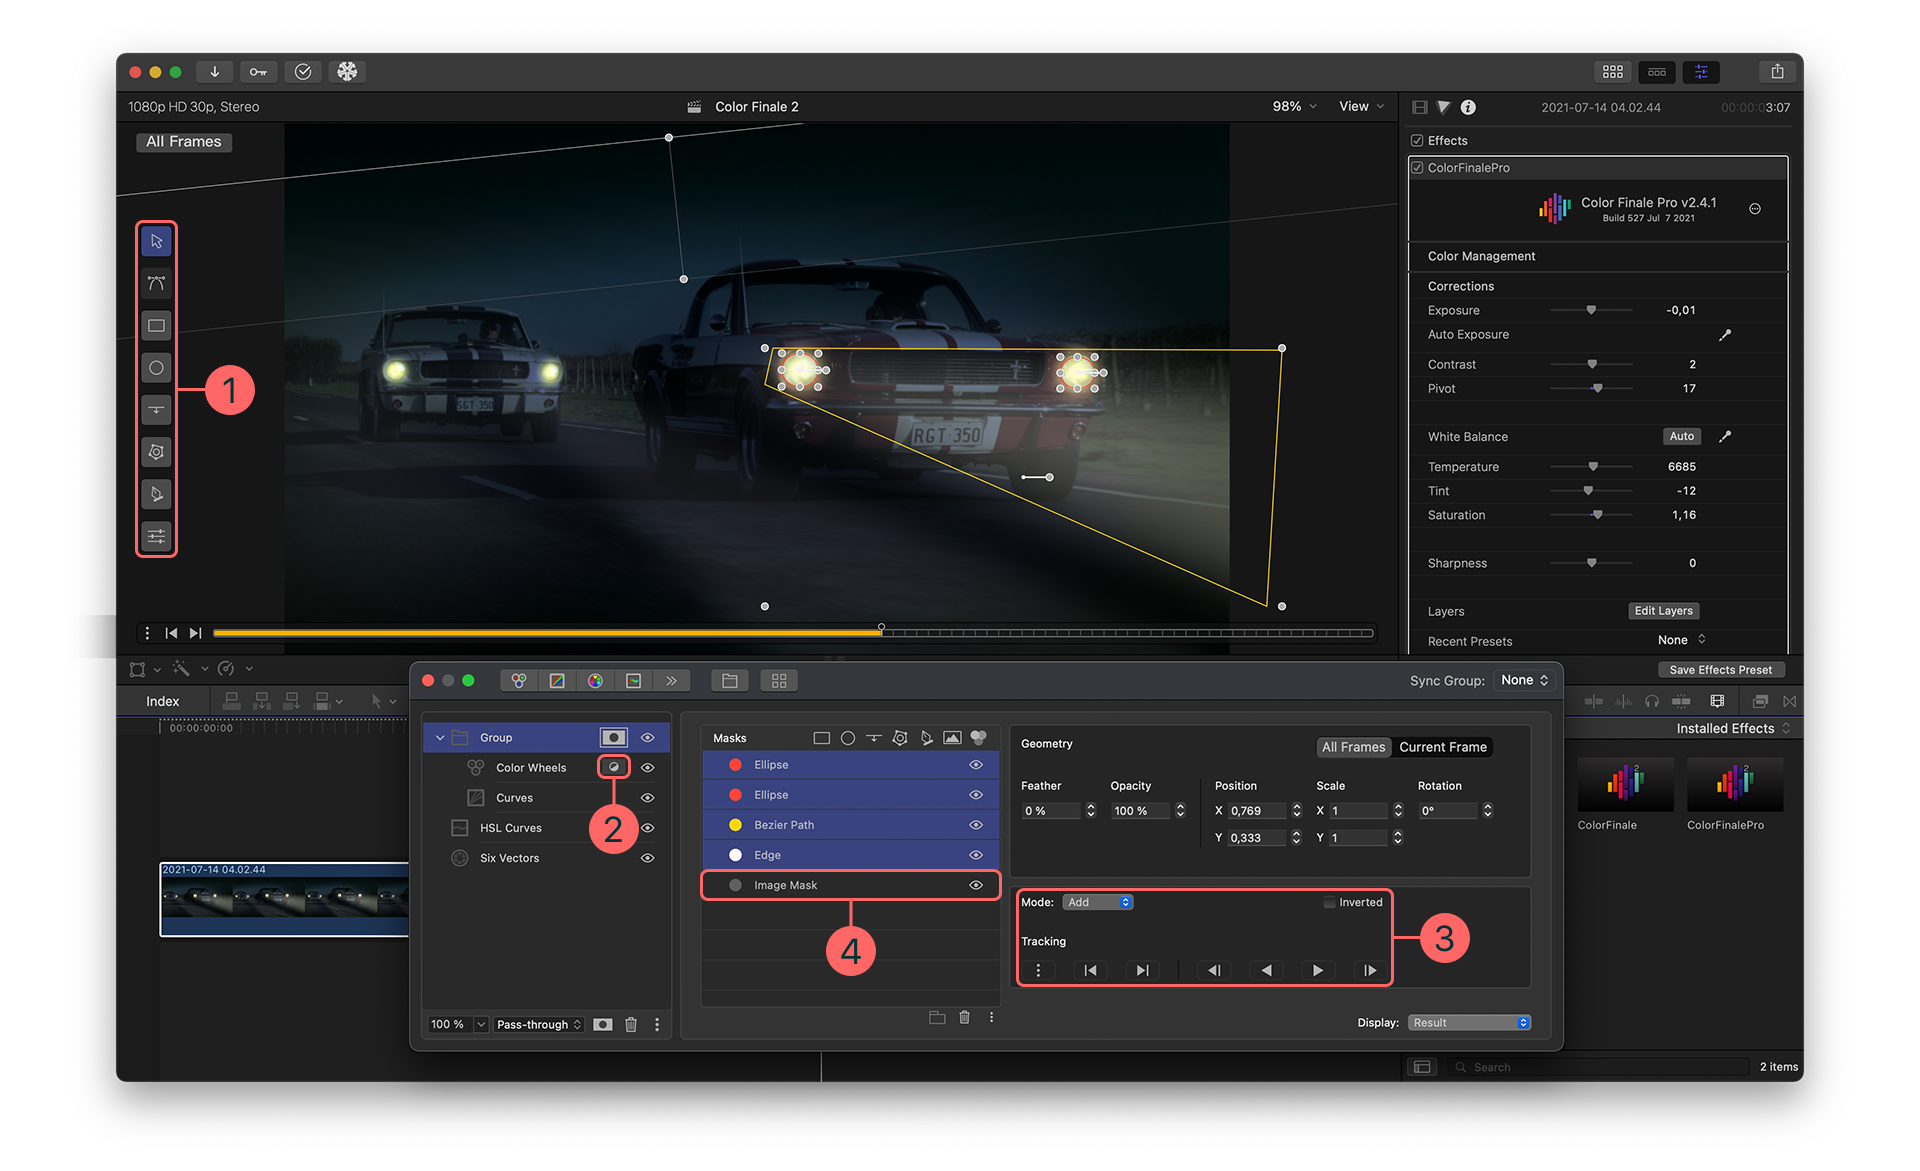This screenshot has height=1171, width=1920.
Task: Open the mask settings sliders tool
Action: coord(156,536)
